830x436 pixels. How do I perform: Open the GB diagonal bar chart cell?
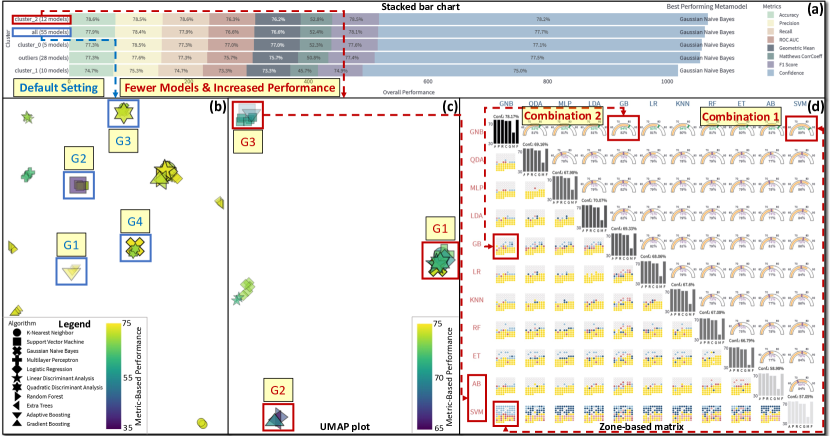tap(624, 244)
